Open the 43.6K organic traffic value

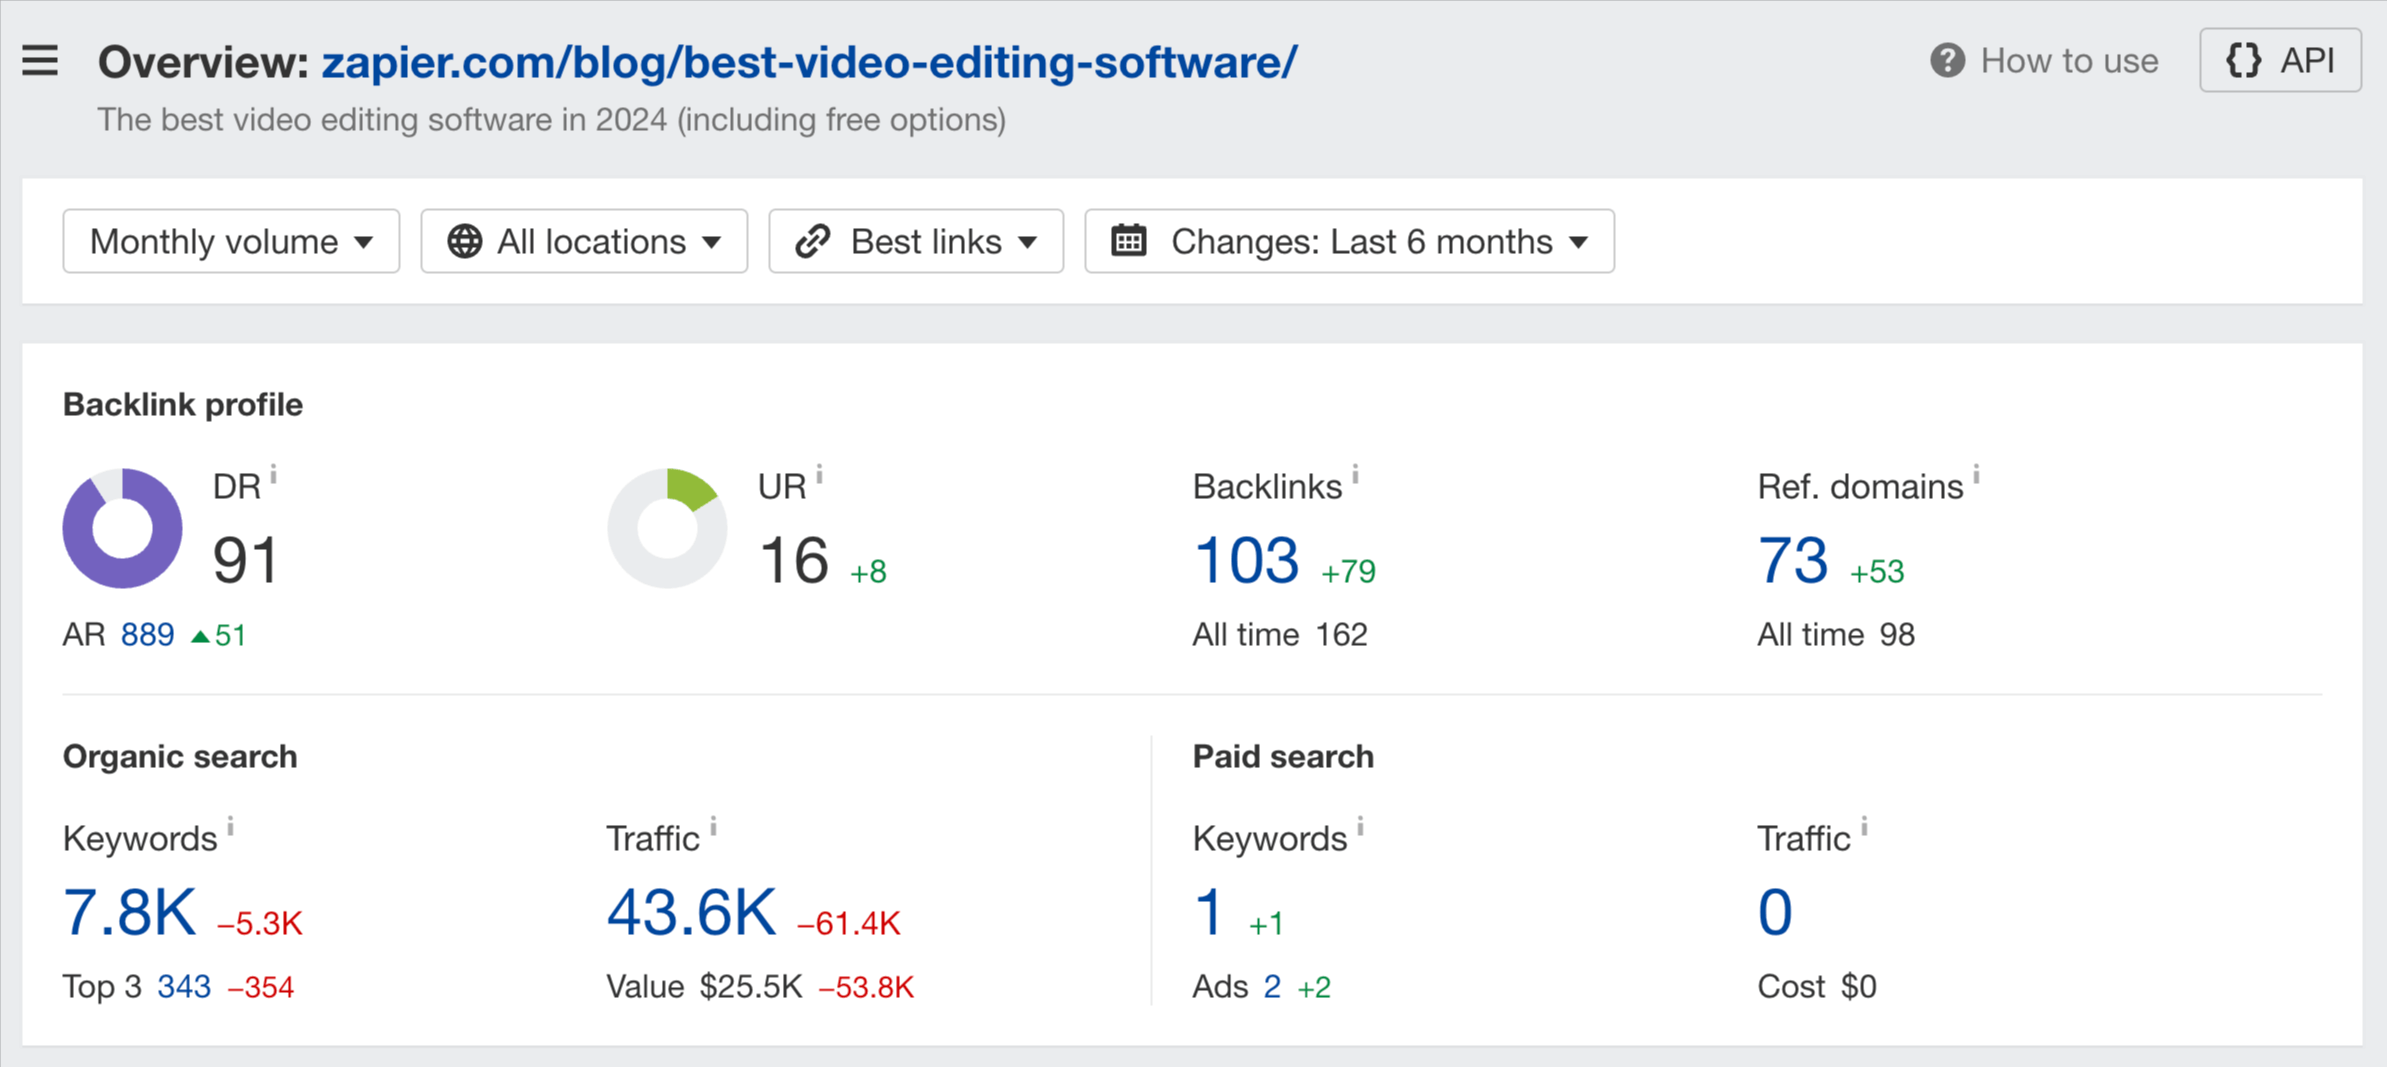tap(691, 912)
